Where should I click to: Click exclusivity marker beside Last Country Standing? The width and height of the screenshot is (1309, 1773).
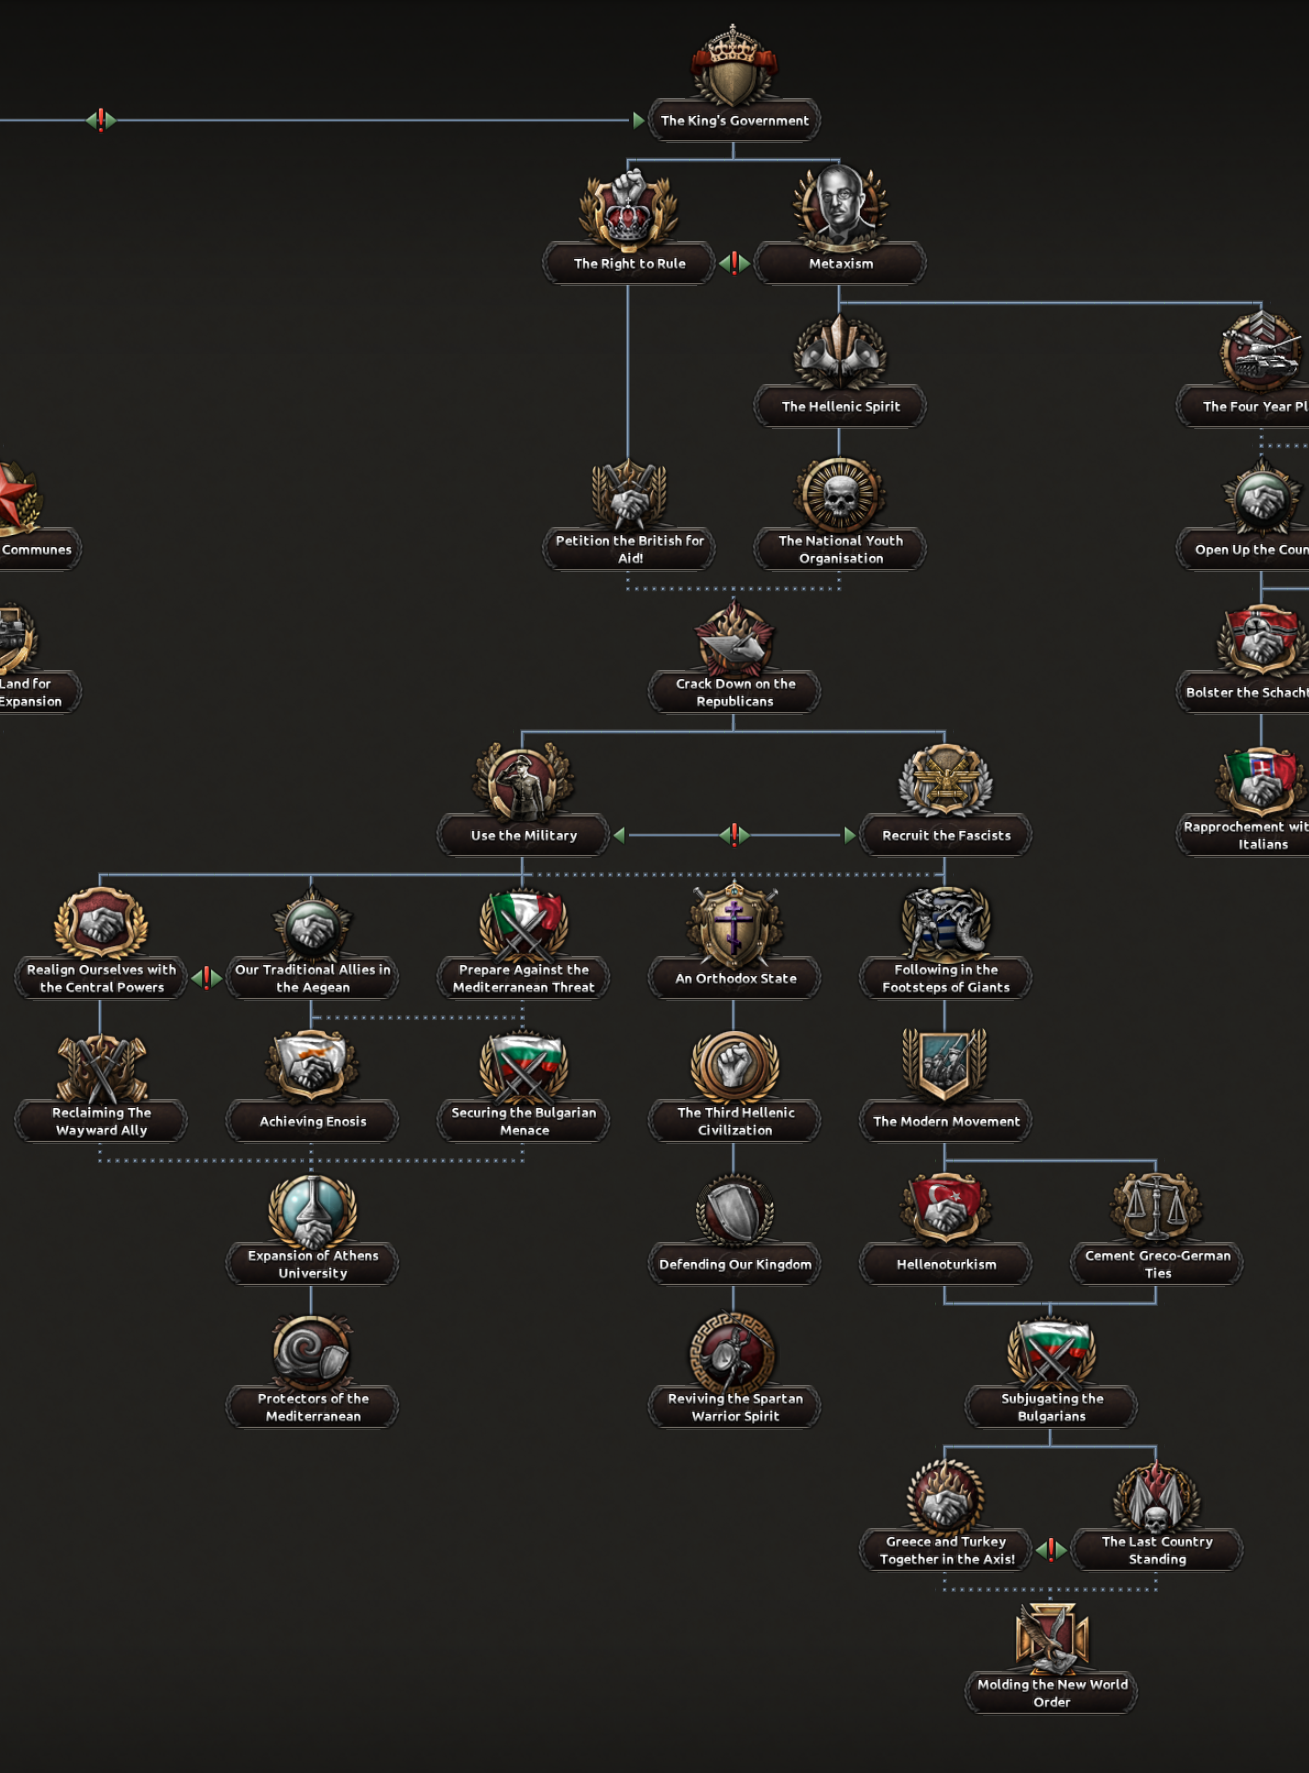coord(1051,1550)
